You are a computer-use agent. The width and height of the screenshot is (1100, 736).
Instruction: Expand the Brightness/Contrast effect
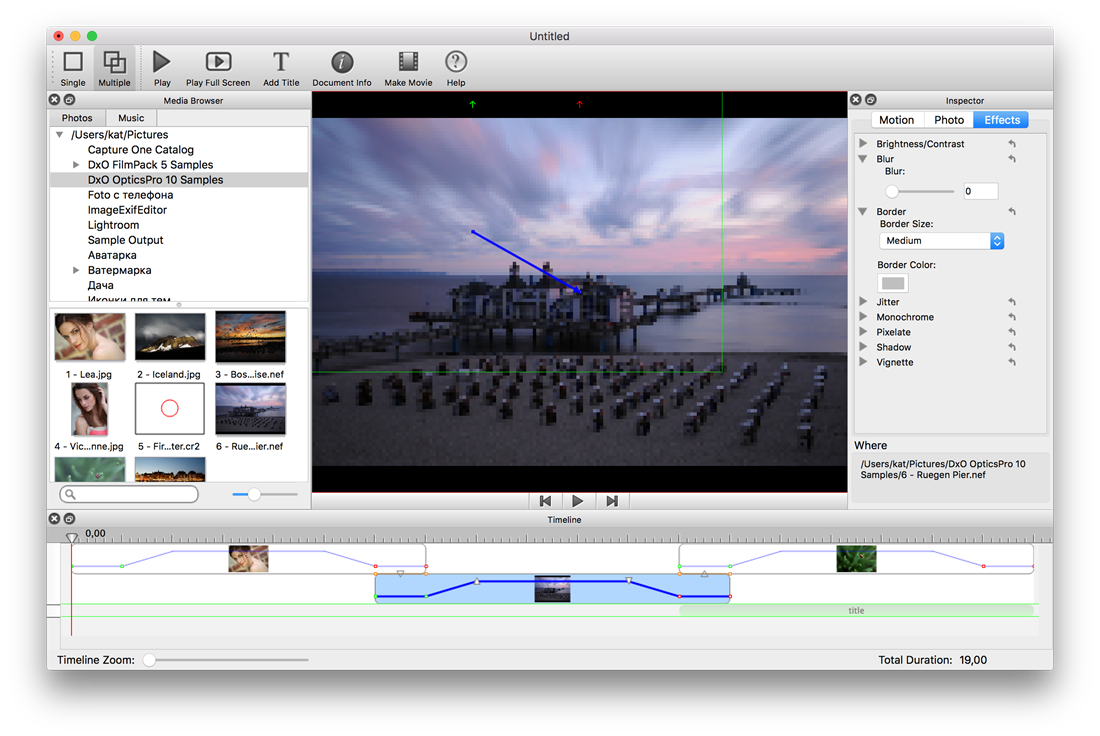(x=864, y=143)
